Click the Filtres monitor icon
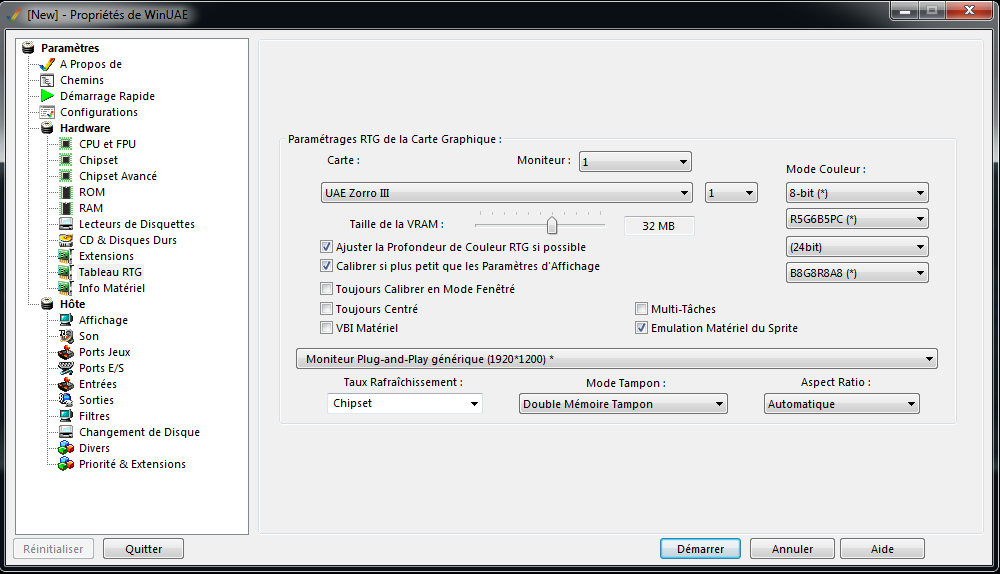 point(66,416)
